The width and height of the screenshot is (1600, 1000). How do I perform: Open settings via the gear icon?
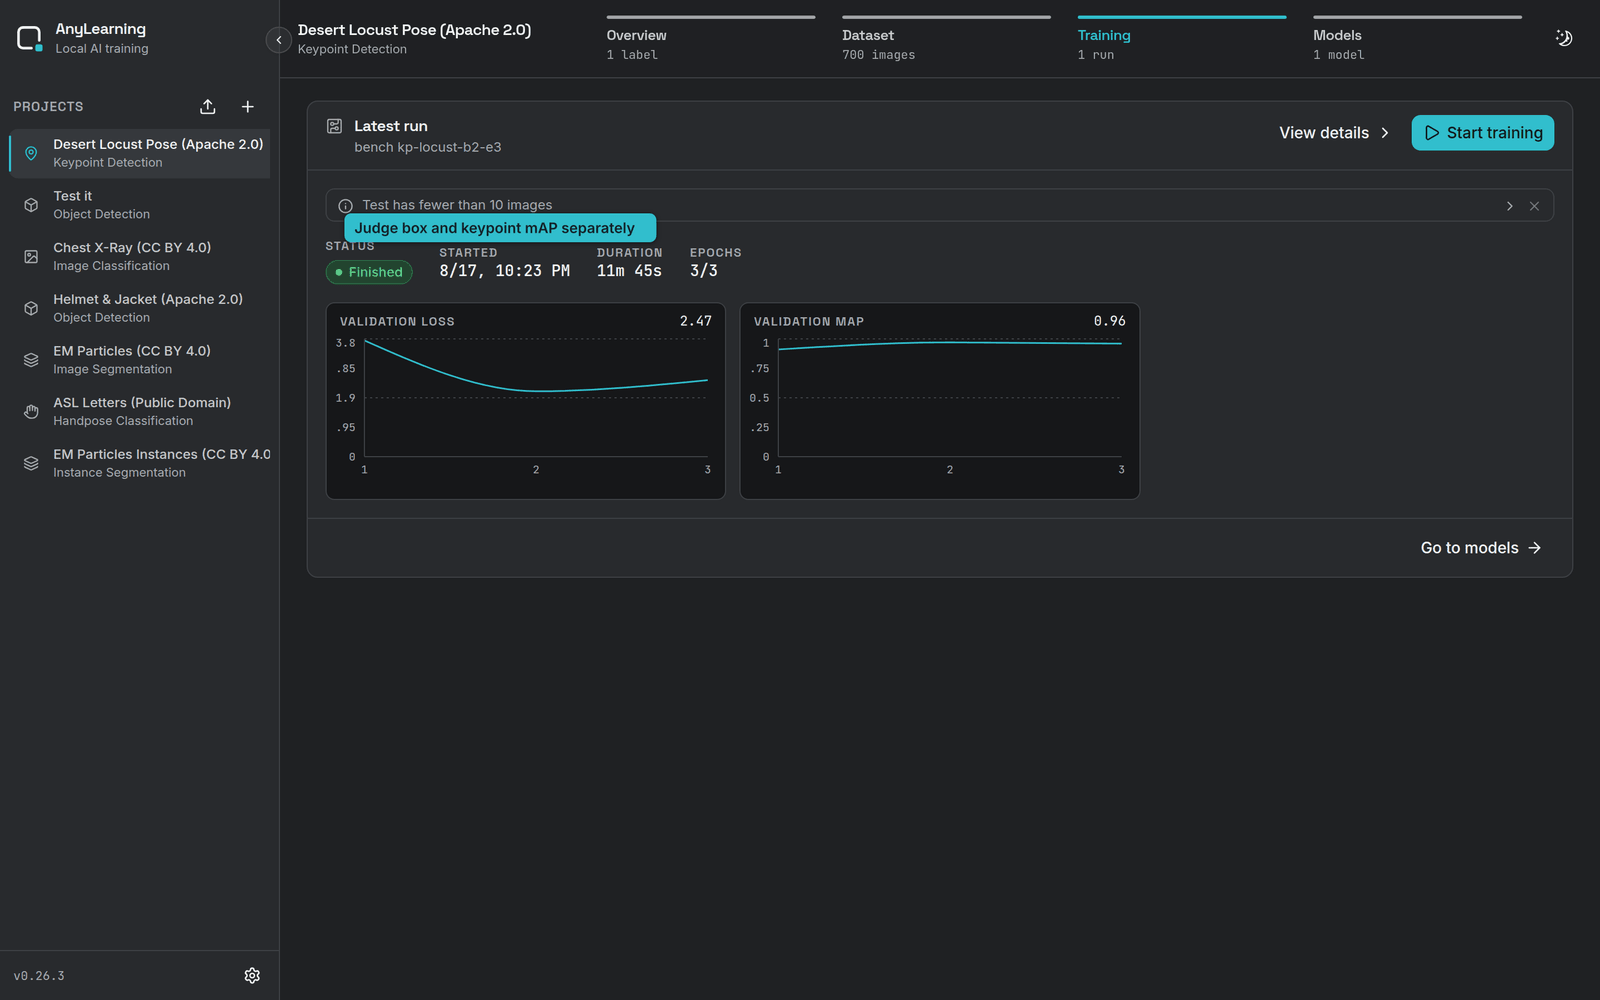click(x=252, y=975)
